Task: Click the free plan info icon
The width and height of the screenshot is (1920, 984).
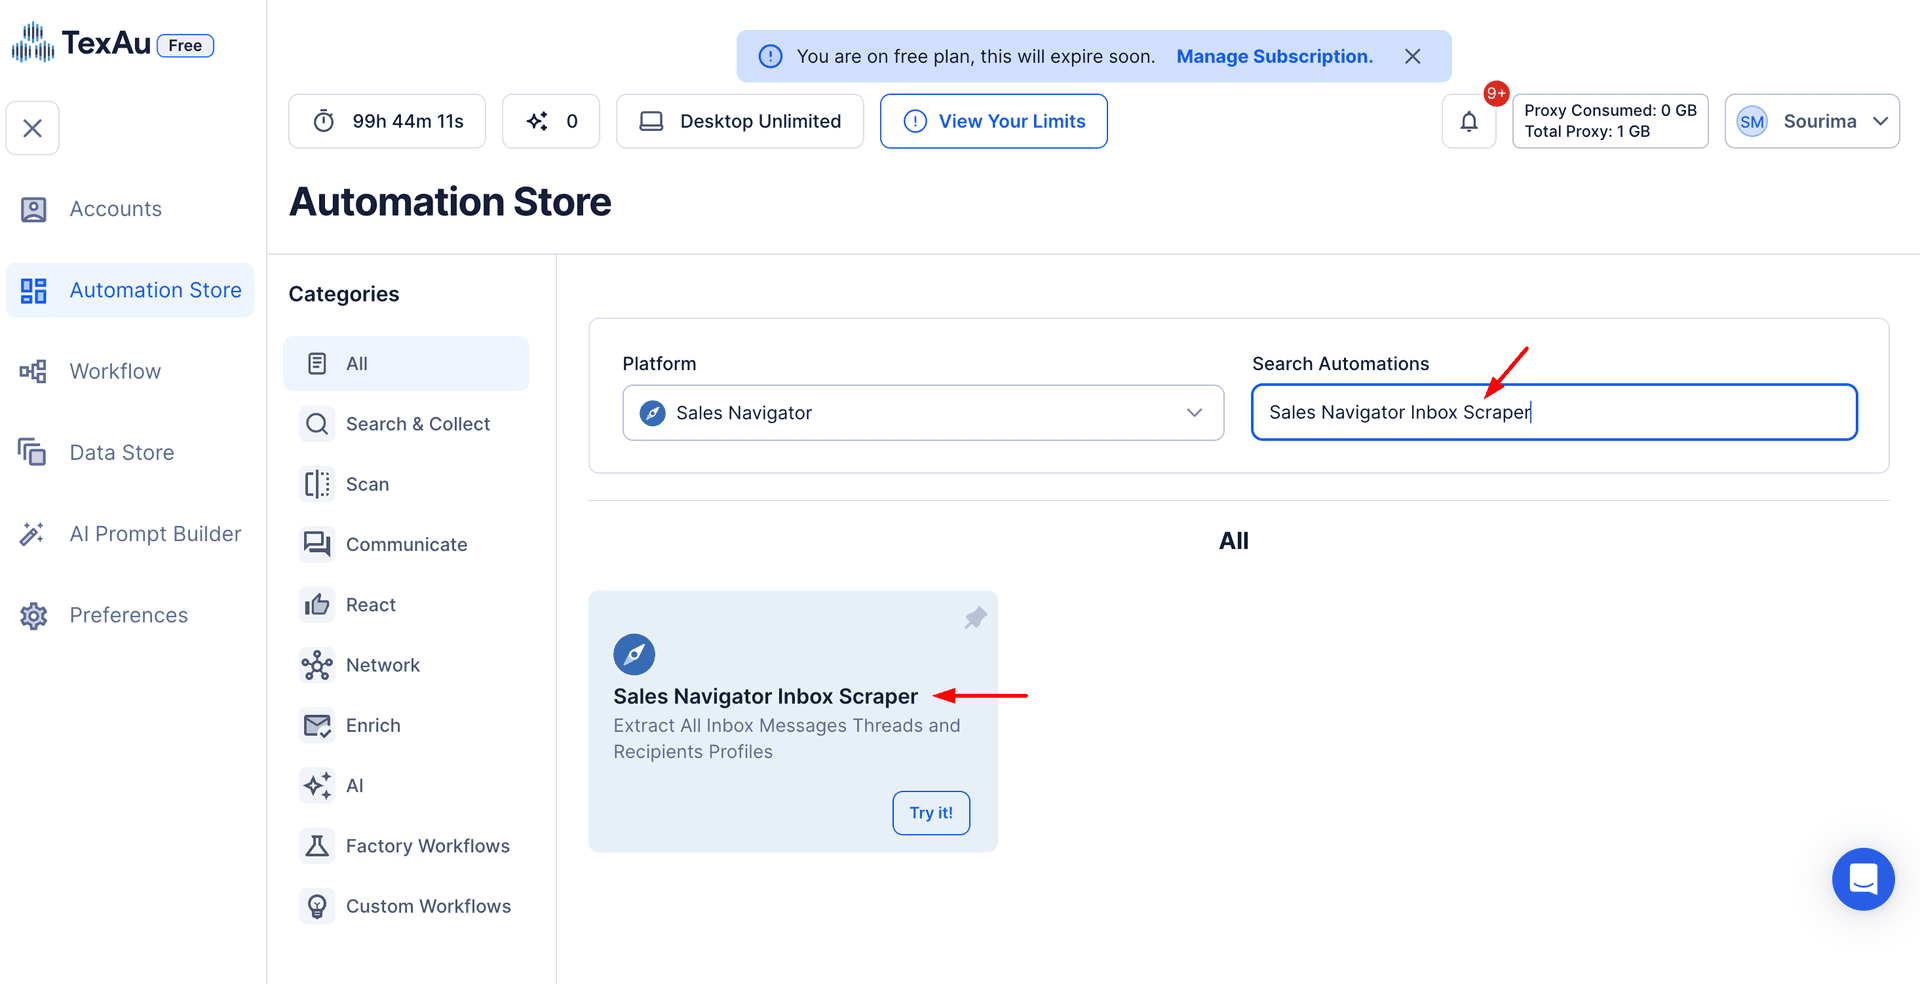Action: 770,56
